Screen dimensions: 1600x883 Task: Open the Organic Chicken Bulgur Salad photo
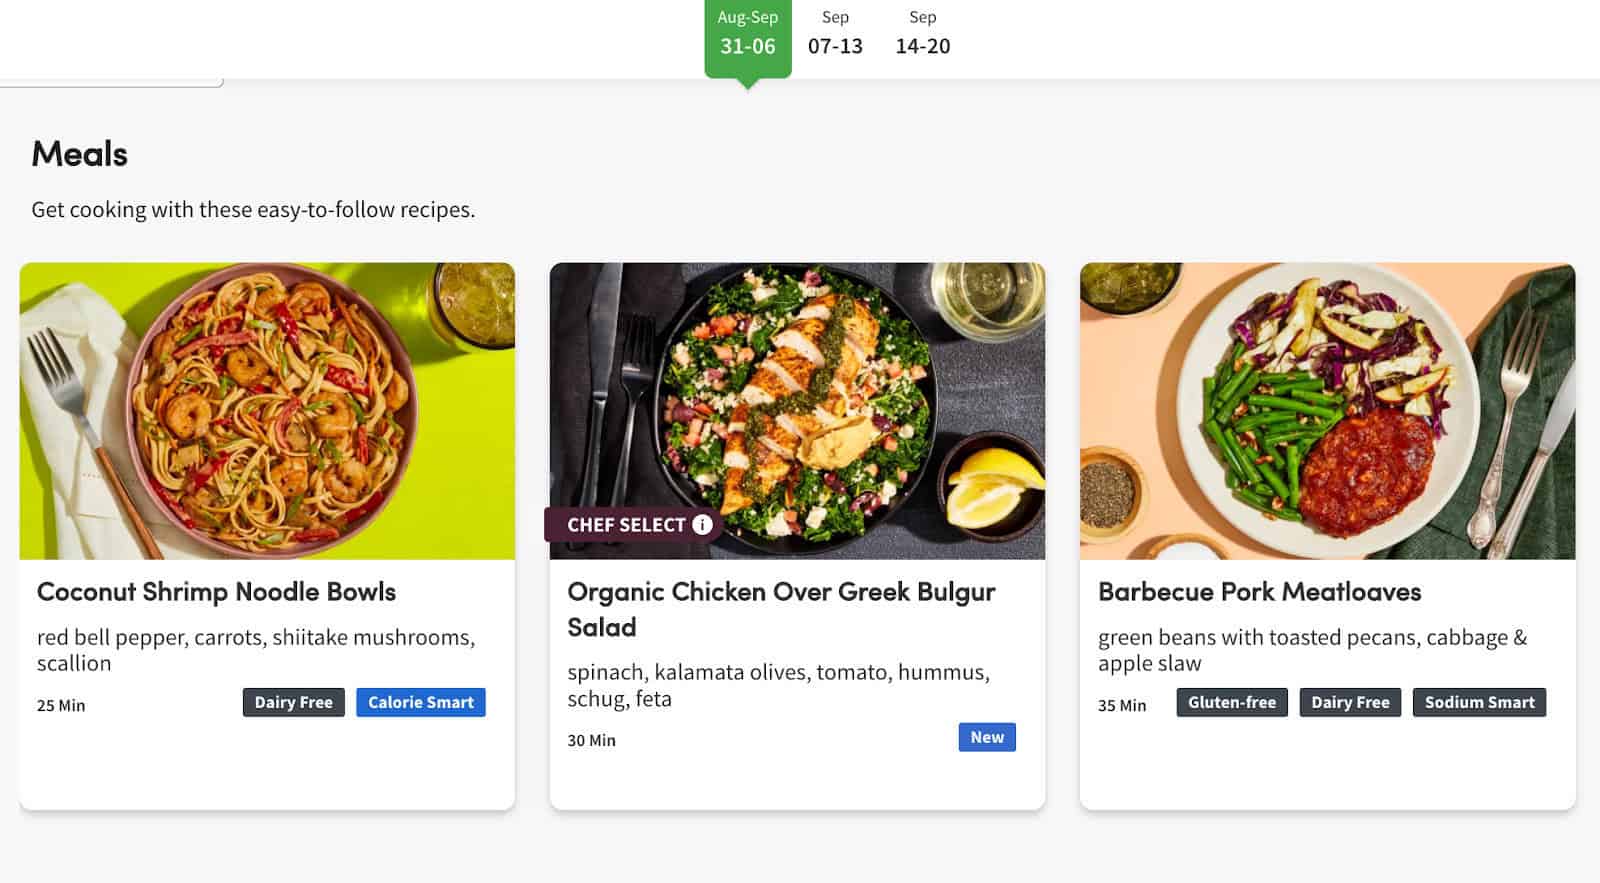coord(797,400)
